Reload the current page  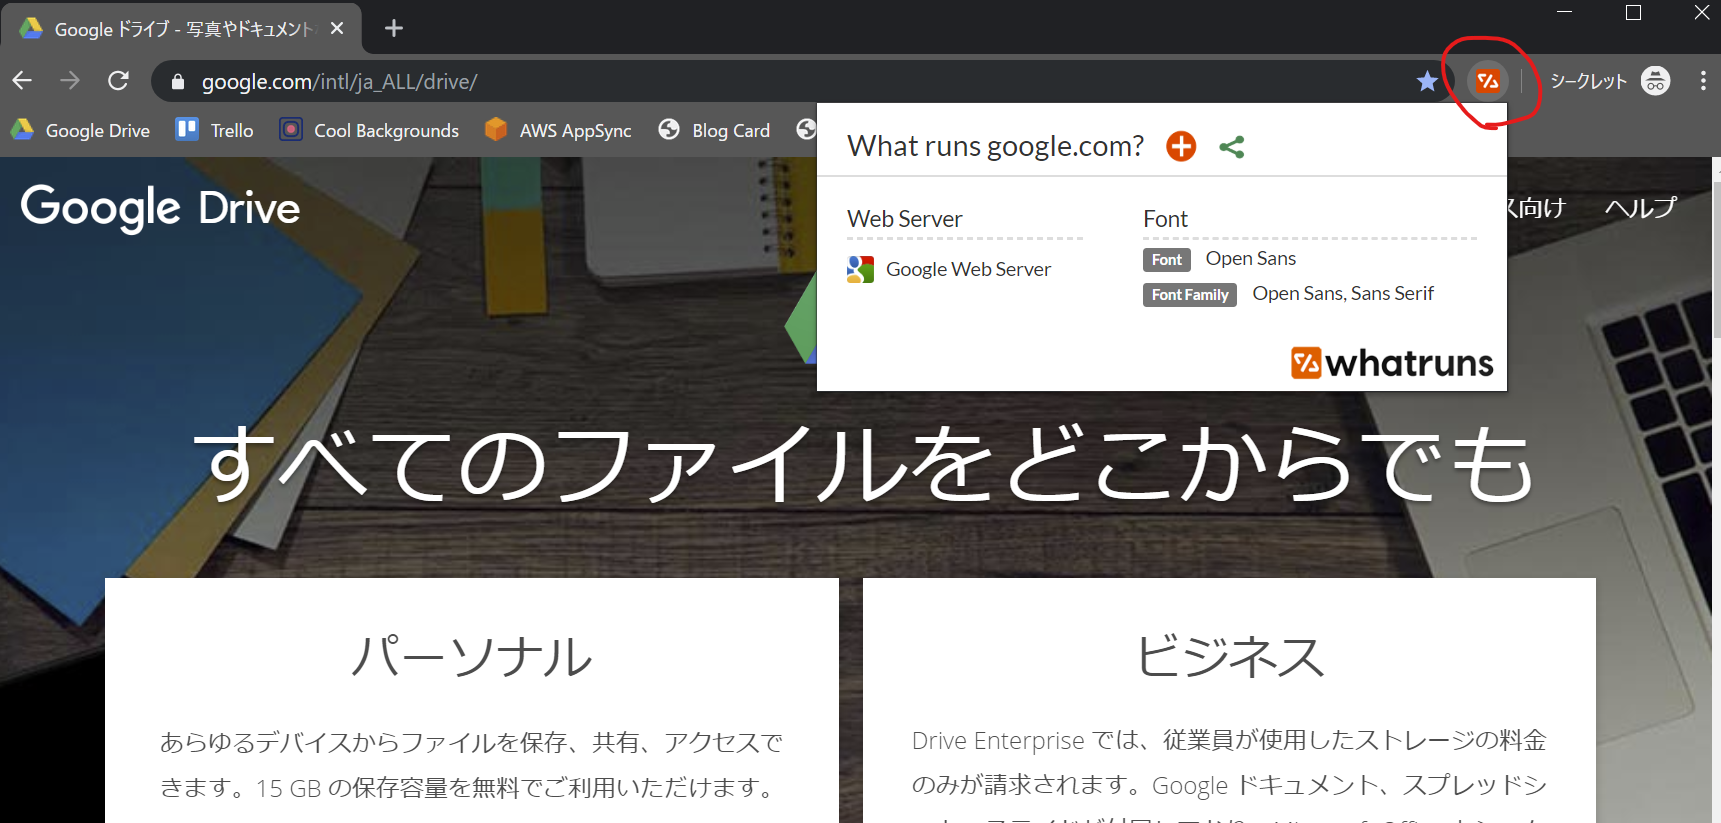[x=118, y=81]
